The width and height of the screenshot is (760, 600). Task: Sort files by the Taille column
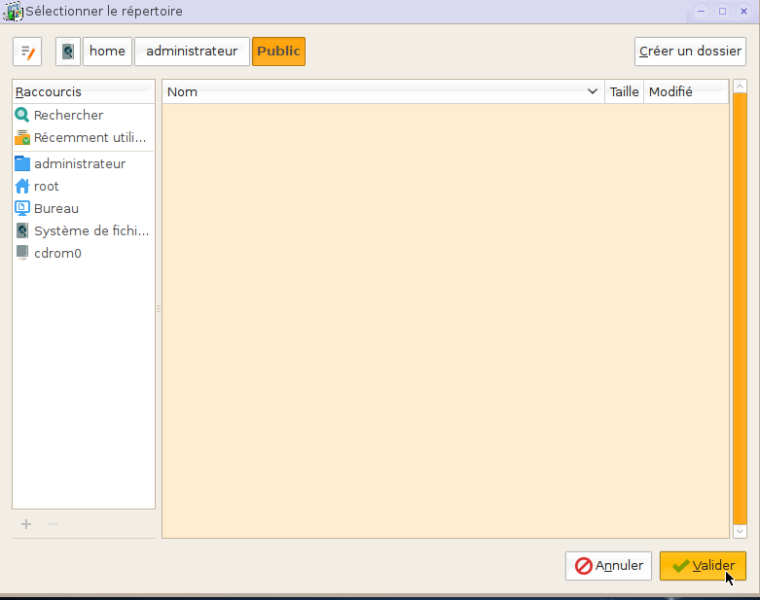(x=624, y=92)
